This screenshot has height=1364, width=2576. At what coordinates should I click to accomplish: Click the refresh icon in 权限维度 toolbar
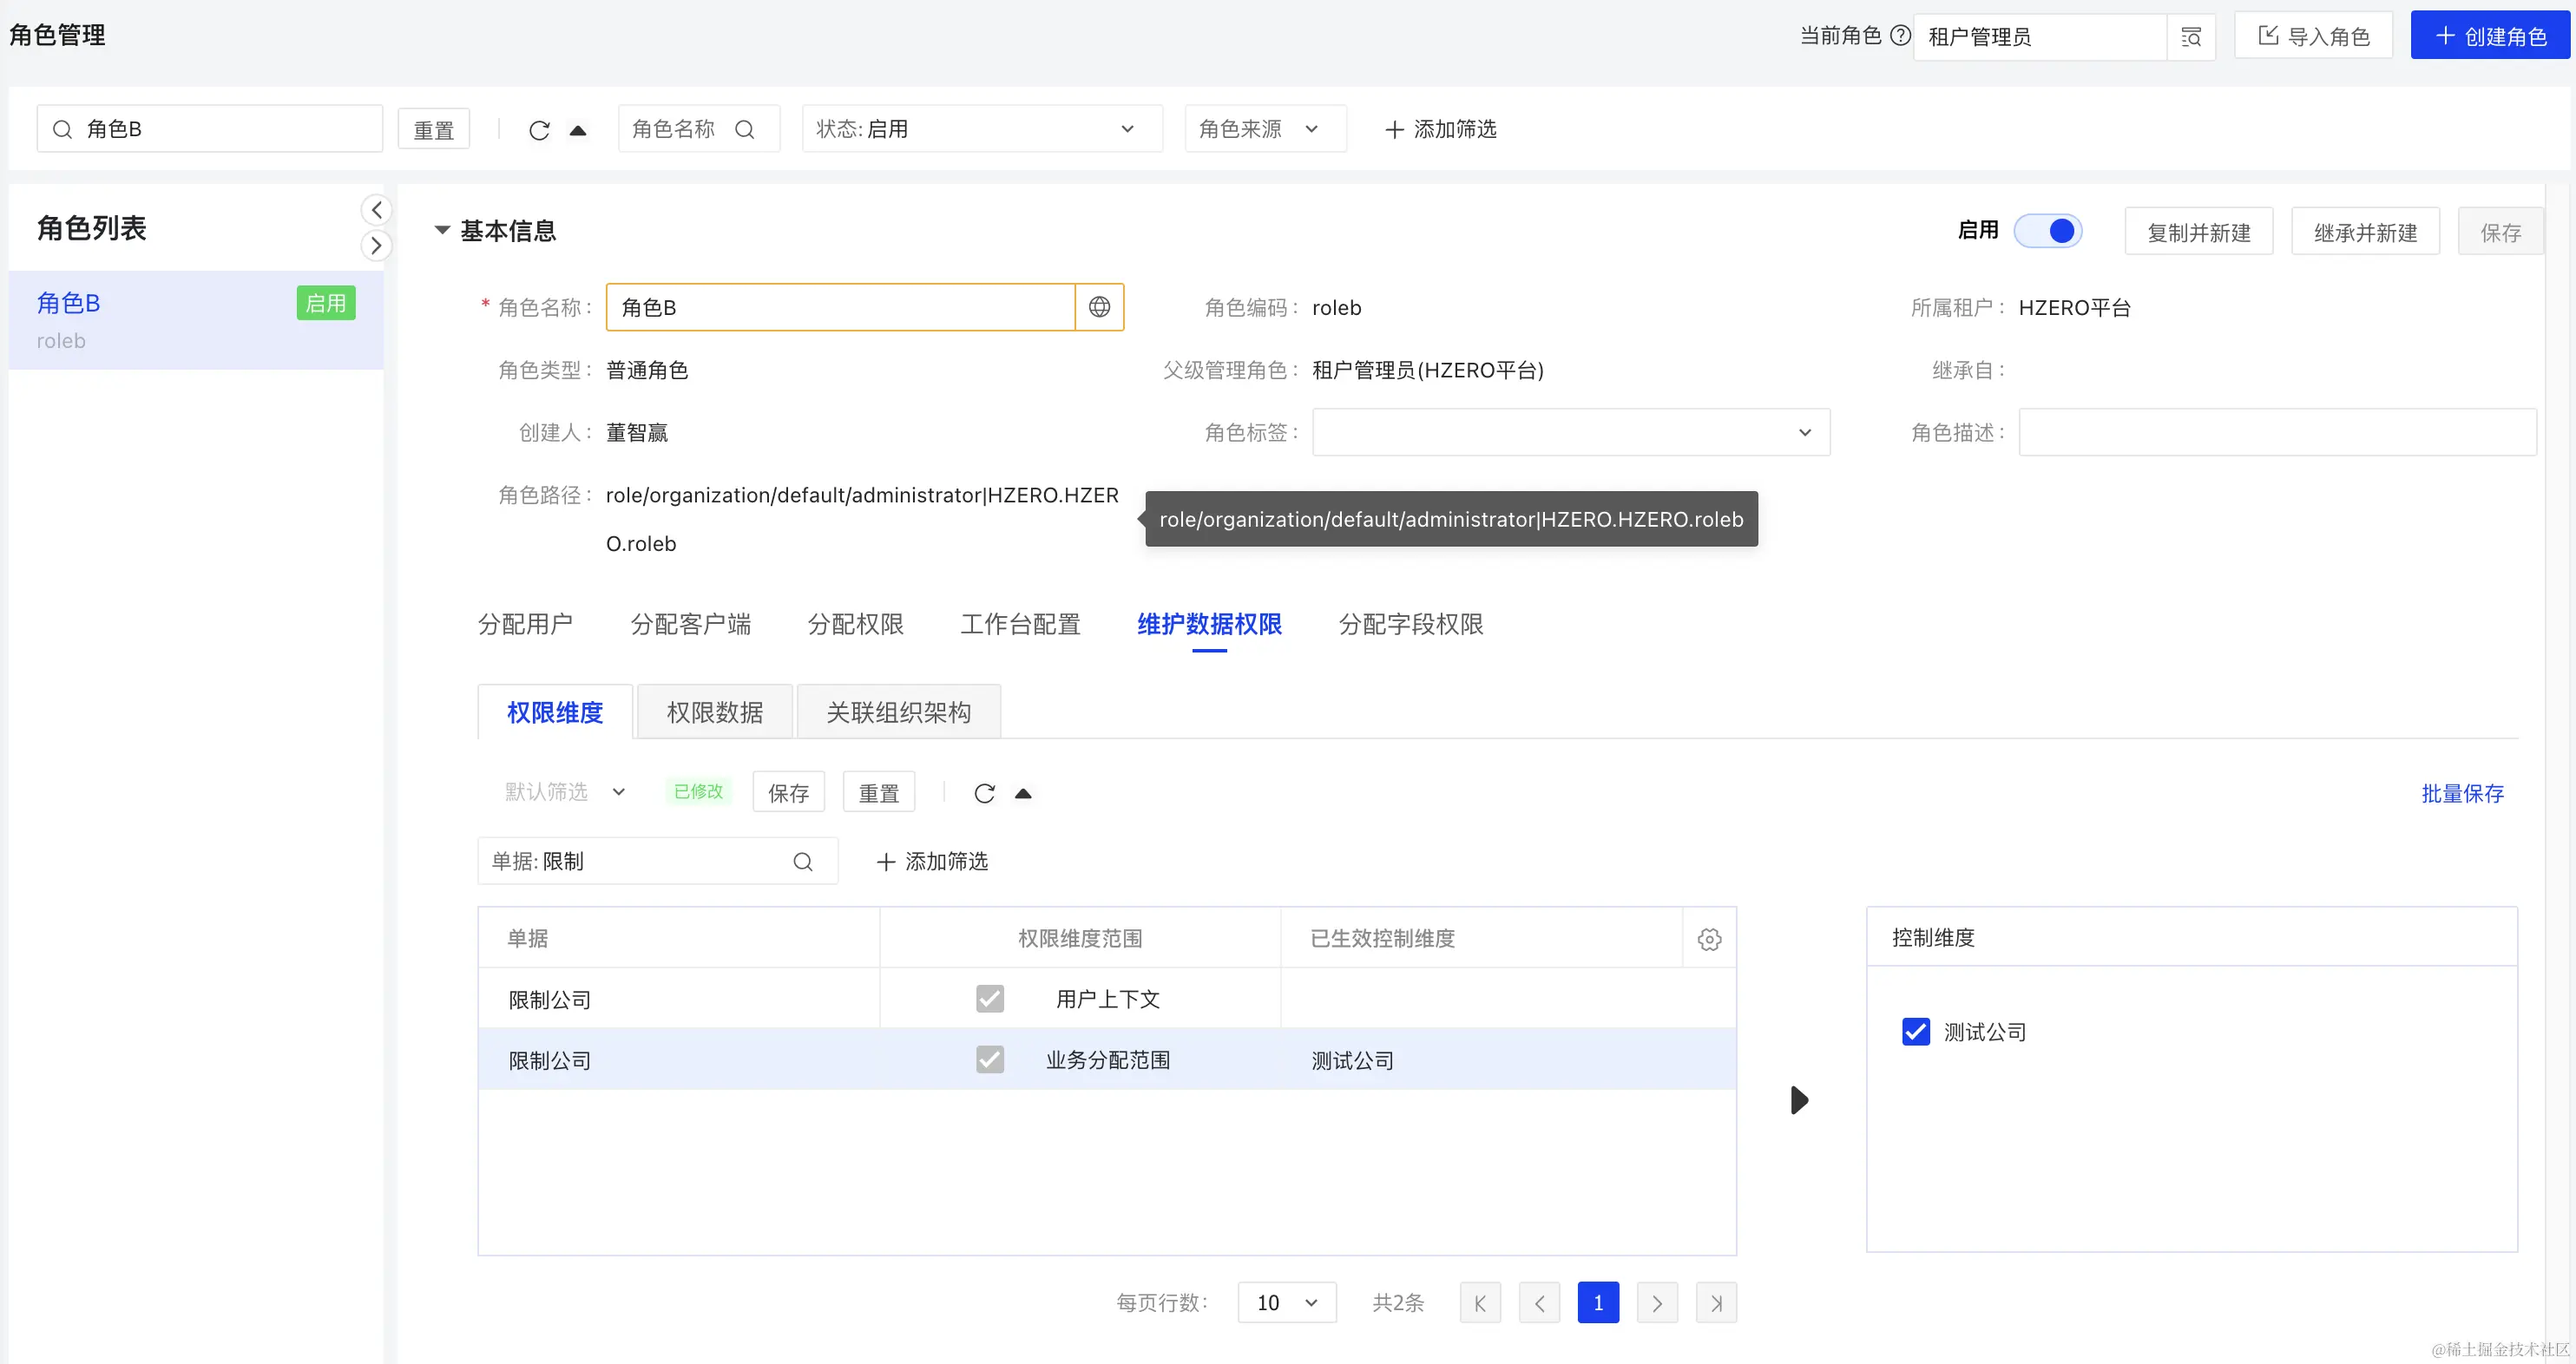(x=984, y=793)
